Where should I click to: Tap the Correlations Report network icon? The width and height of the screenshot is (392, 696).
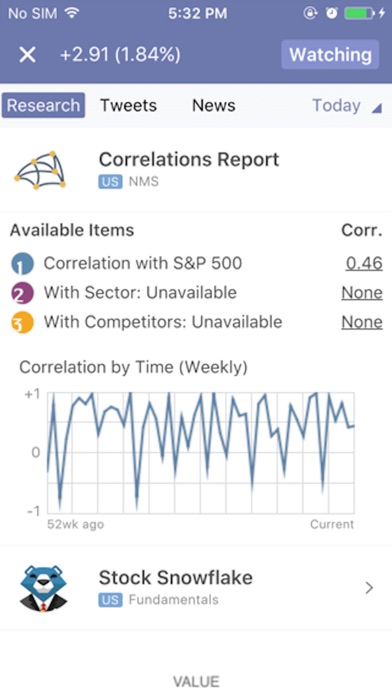coord(40,170)
